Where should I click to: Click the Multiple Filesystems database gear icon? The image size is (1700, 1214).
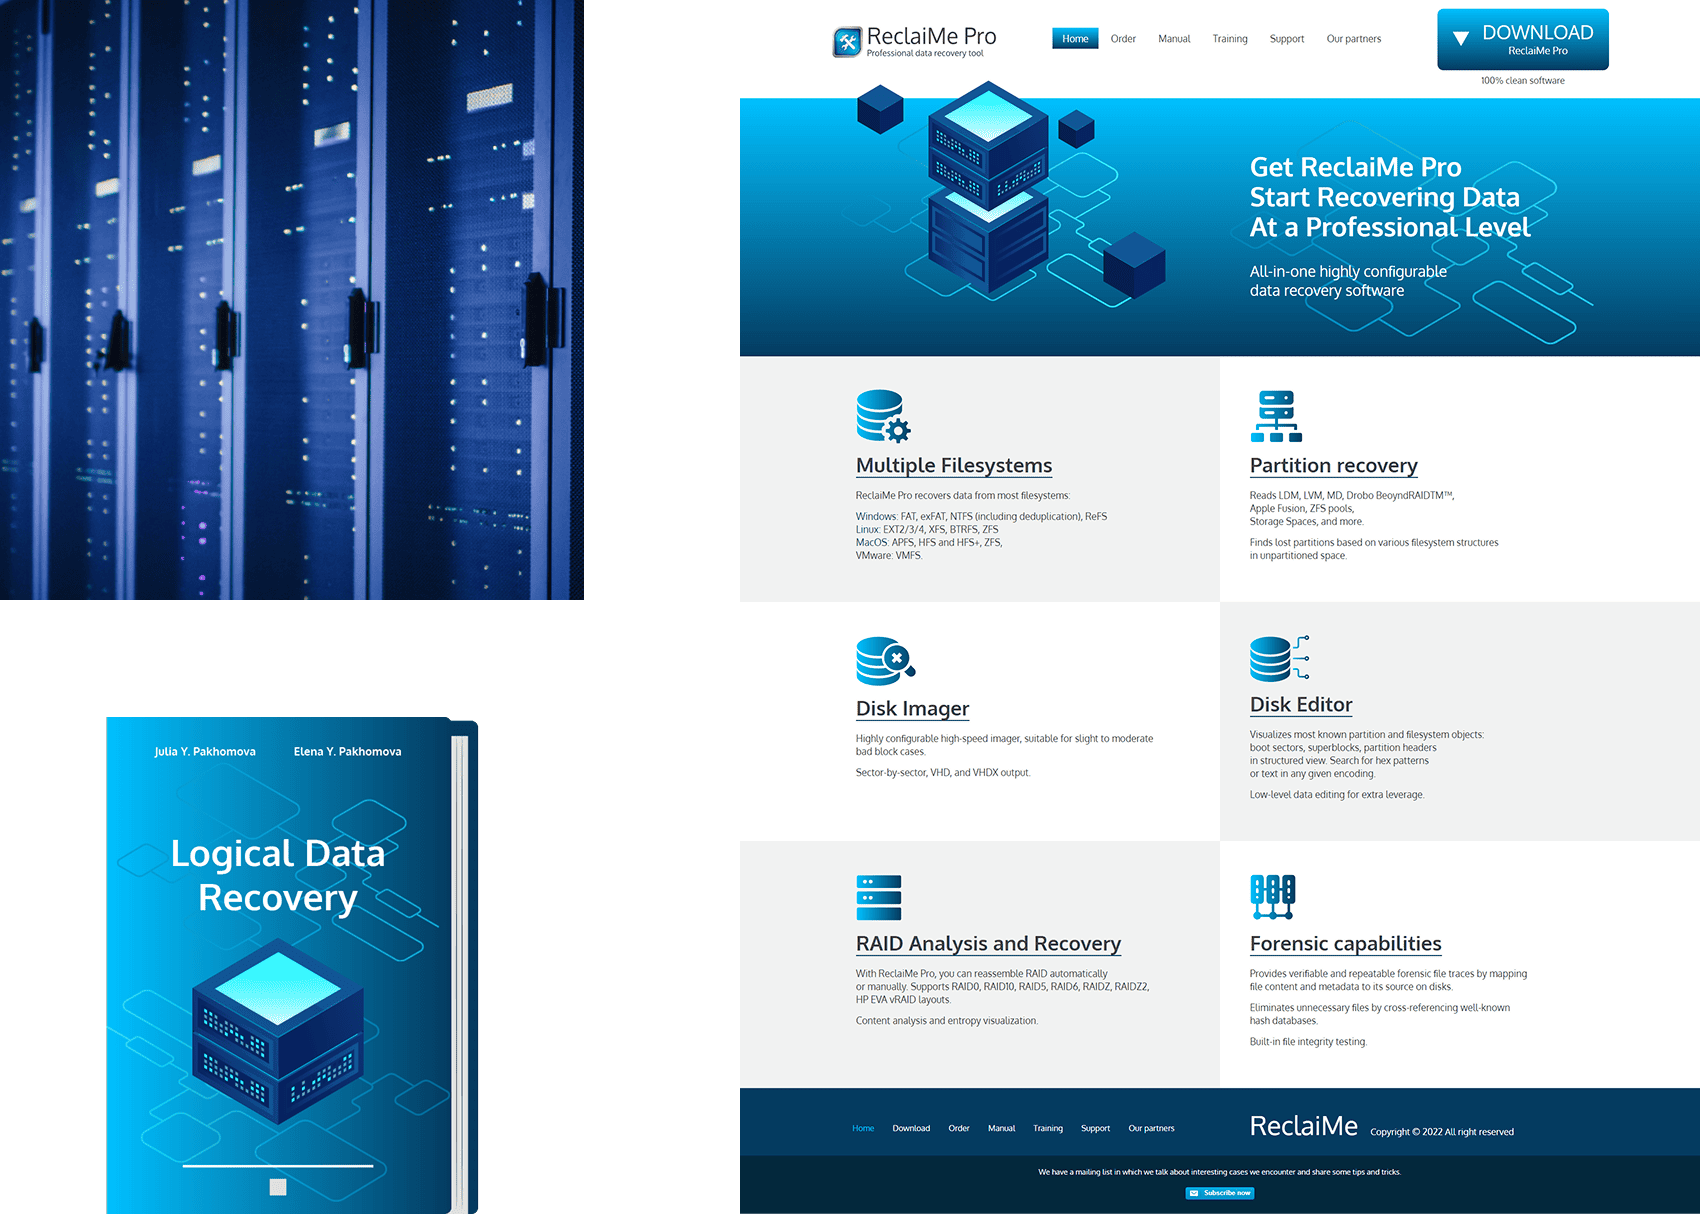882,416
